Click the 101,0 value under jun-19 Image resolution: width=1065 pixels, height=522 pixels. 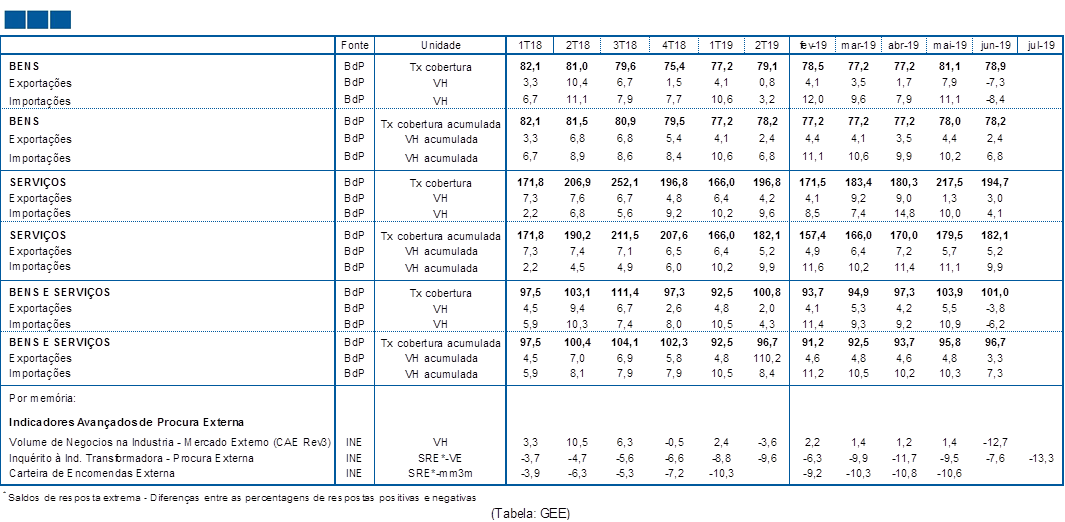pos(996,293)
